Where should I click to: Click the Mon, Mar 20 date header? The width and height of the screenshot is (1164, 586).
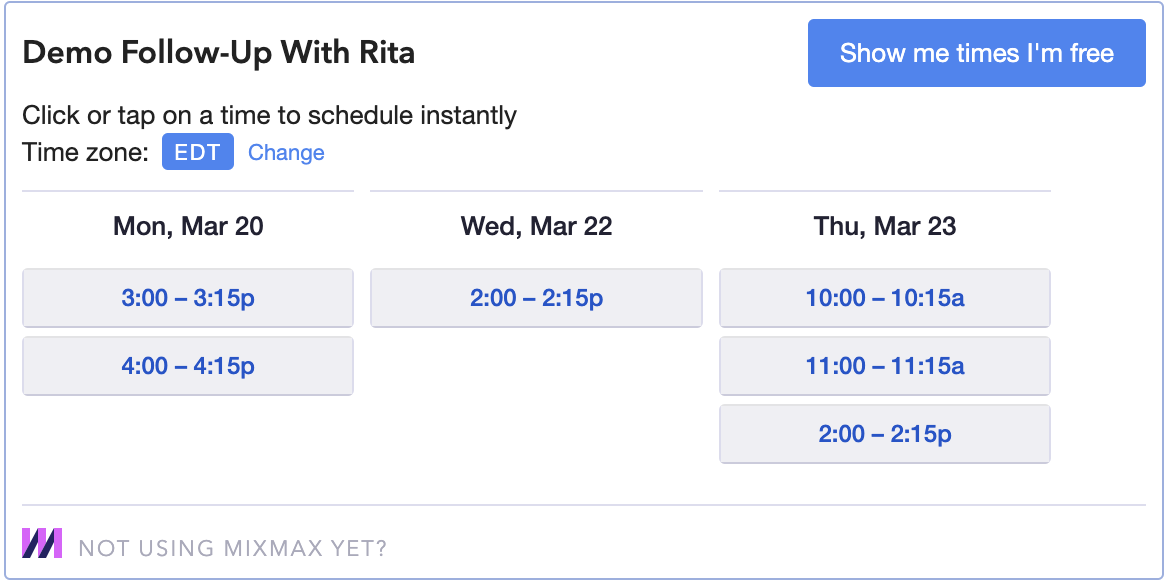188,226
